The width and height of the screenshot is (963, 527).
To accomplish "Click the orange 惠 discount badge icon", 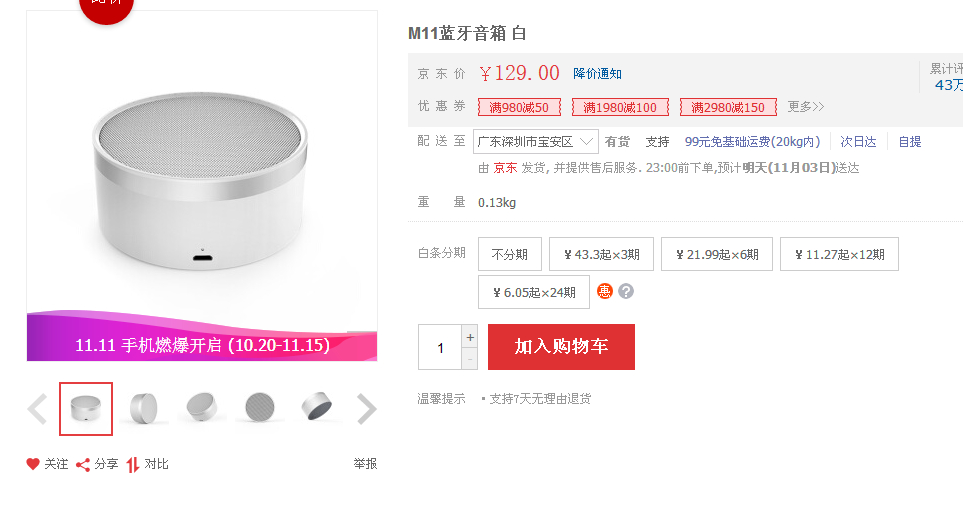I will coord(605,292).
